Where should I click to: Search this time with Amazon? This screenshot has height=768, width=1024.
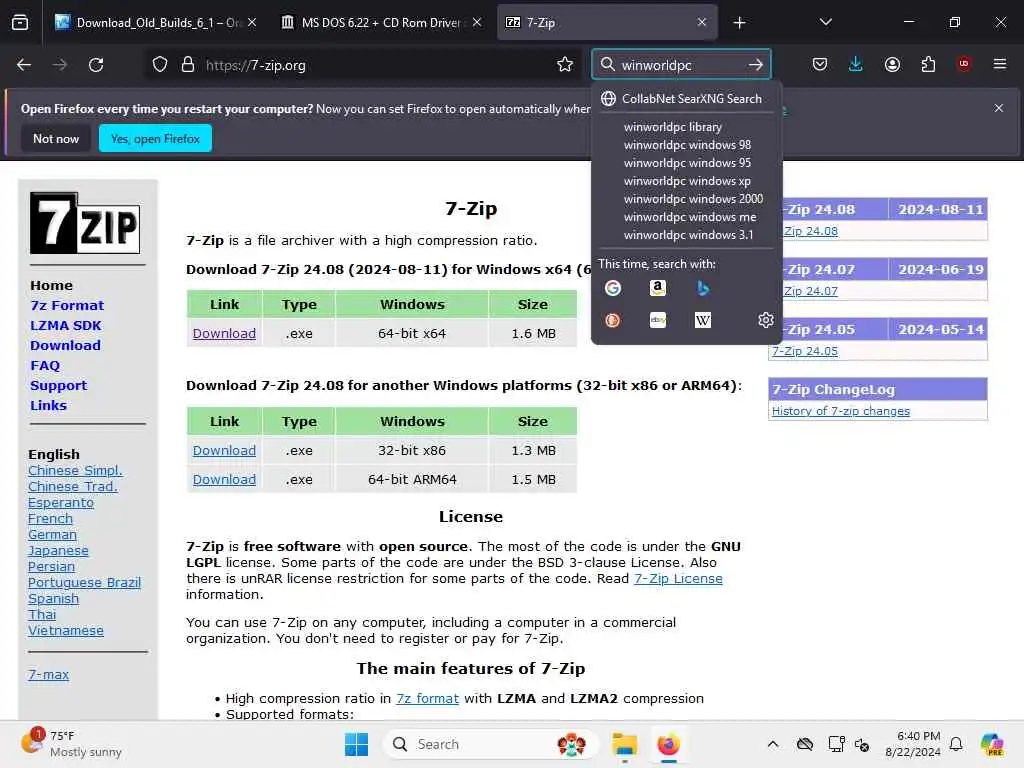click(x=658, y=288)
